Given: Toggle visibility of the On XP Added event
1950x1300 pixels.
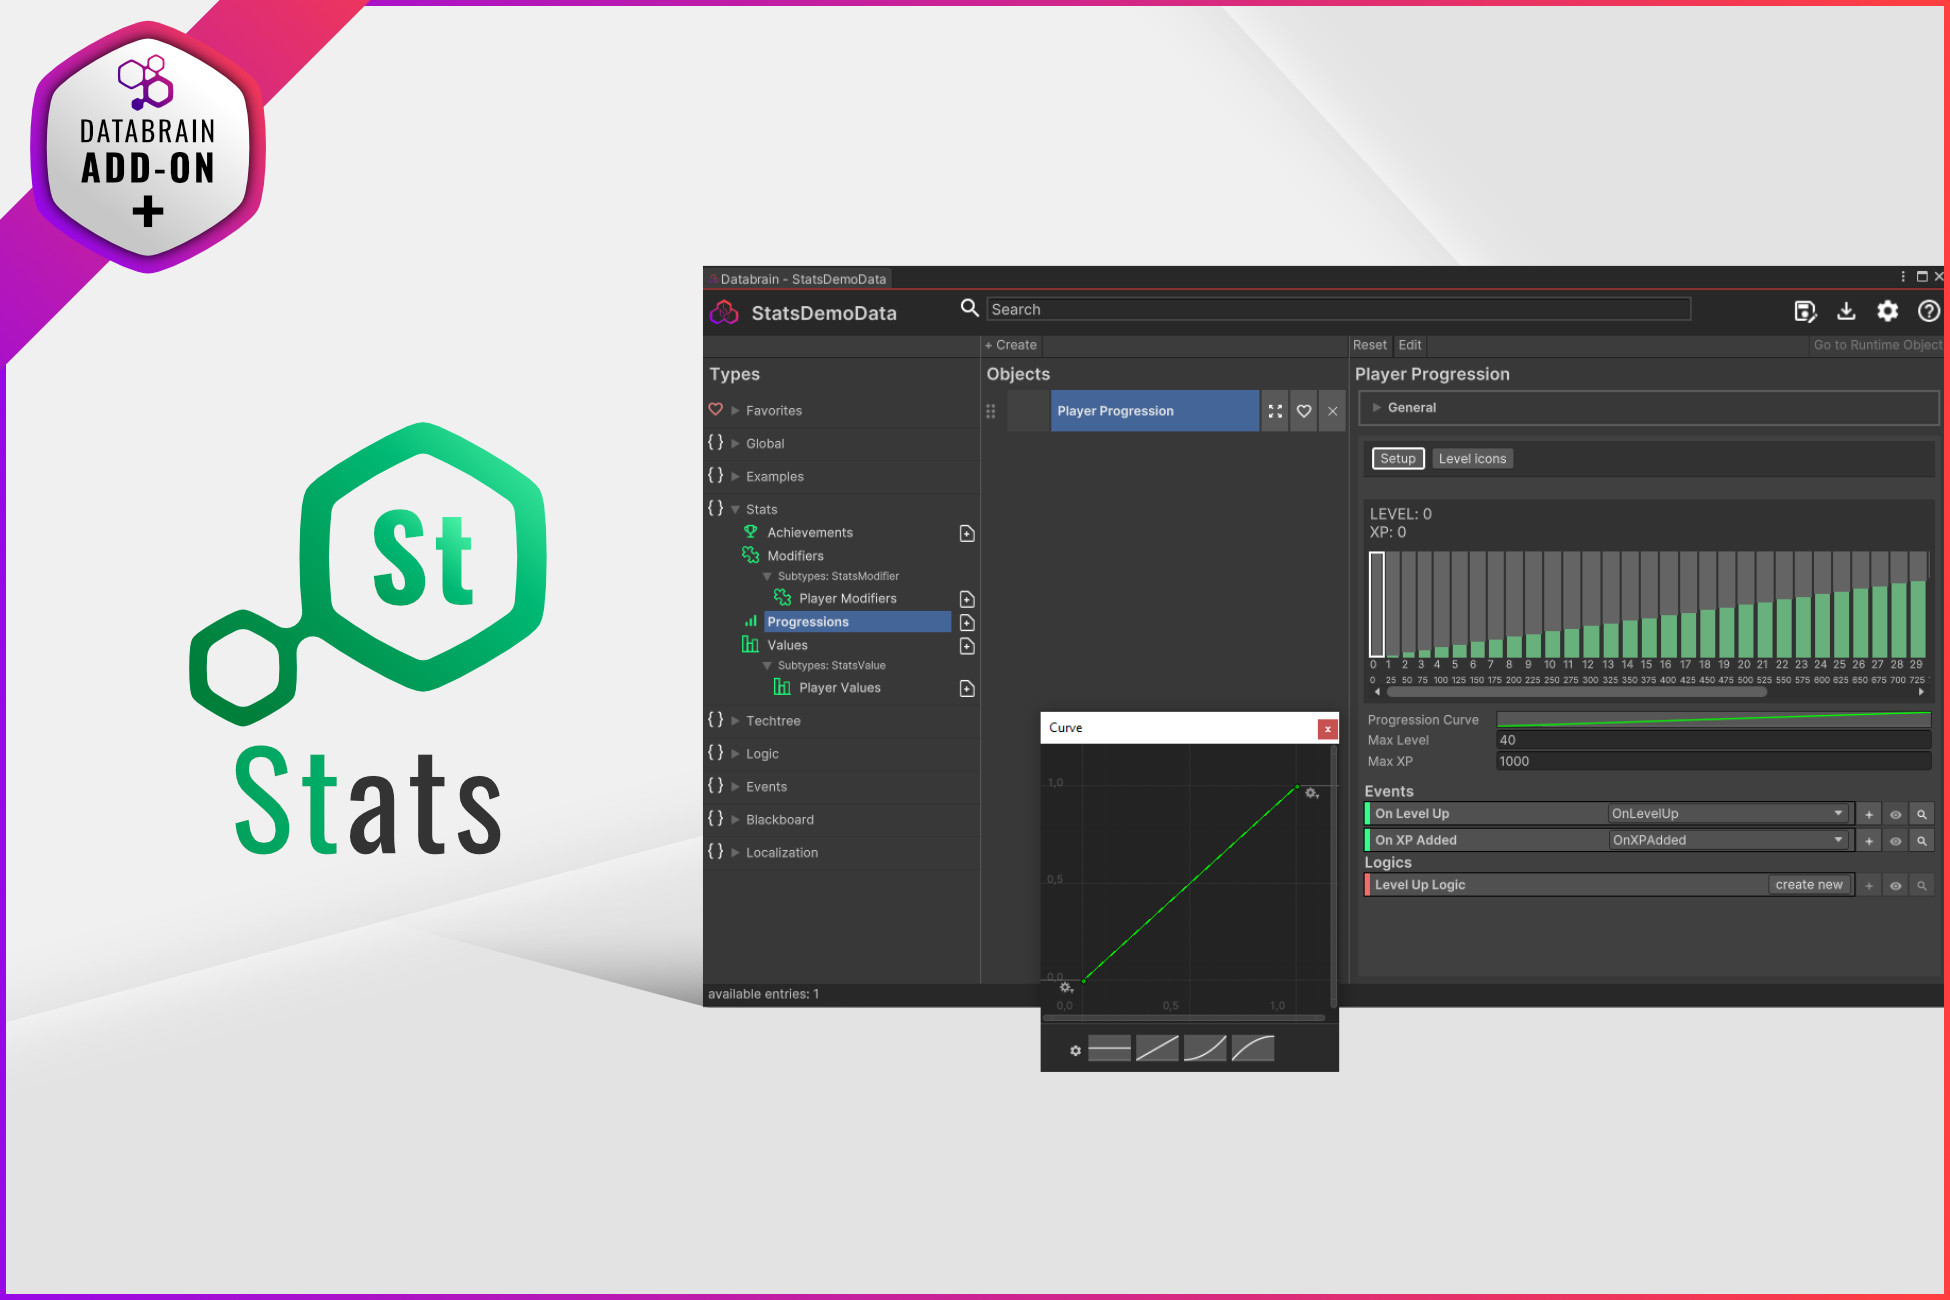Looking at the screenshot, I should click(x=1896, y=840).
